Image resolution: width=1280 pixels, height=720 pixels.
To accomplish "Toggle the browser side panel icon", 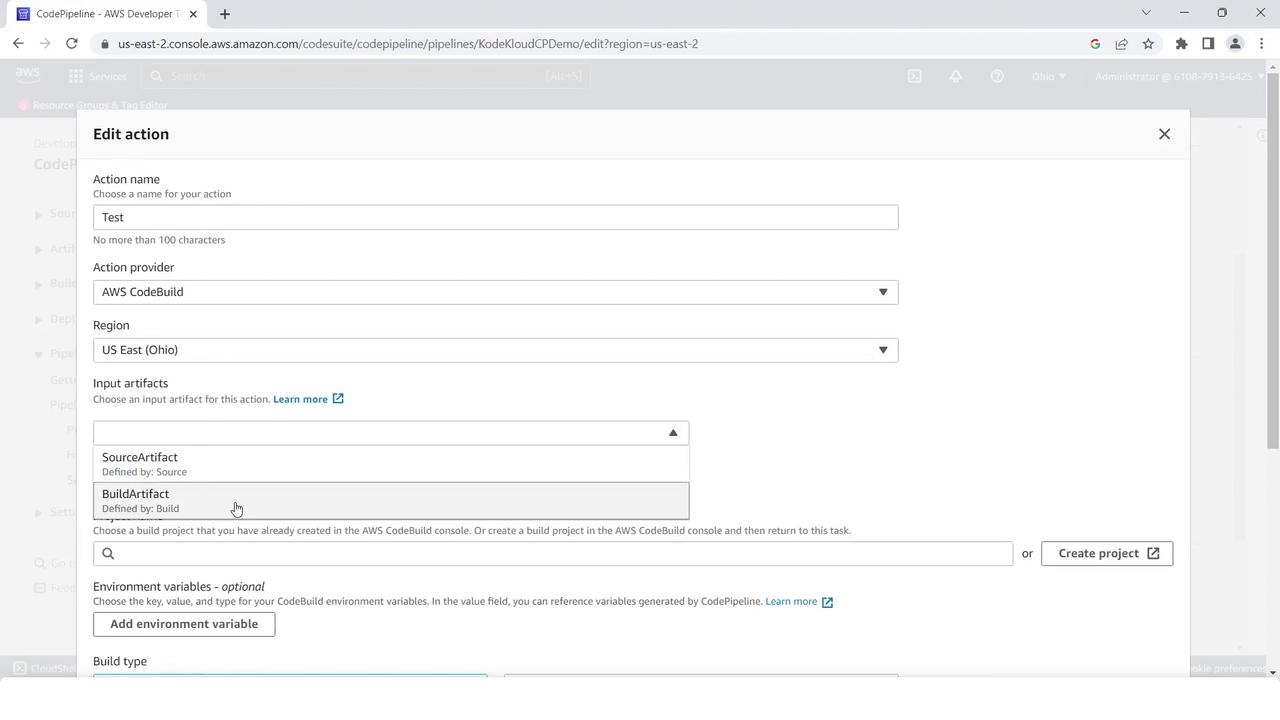I will (x=1208, y=44).
